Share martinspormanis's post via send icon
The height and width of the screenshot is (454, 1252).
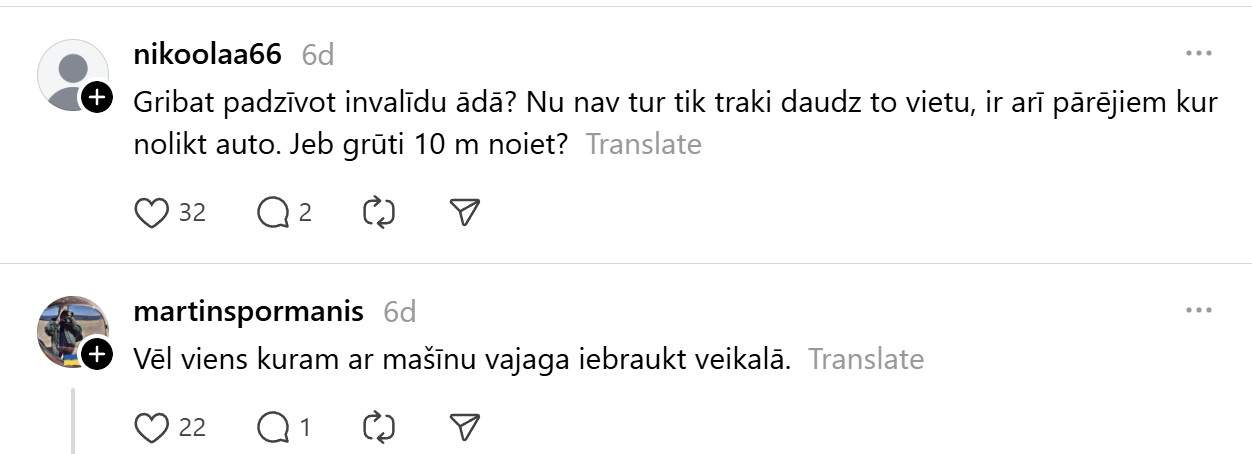[x=465, y=428]
